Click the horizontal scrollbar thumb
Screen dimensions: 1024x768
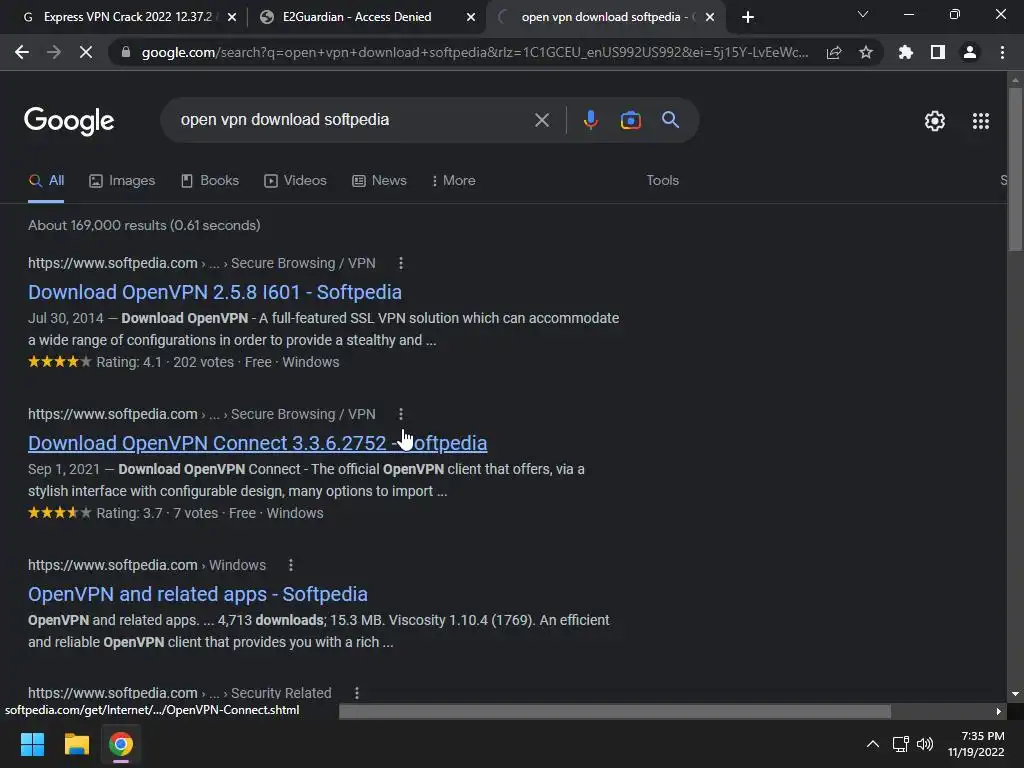(615, 711)
